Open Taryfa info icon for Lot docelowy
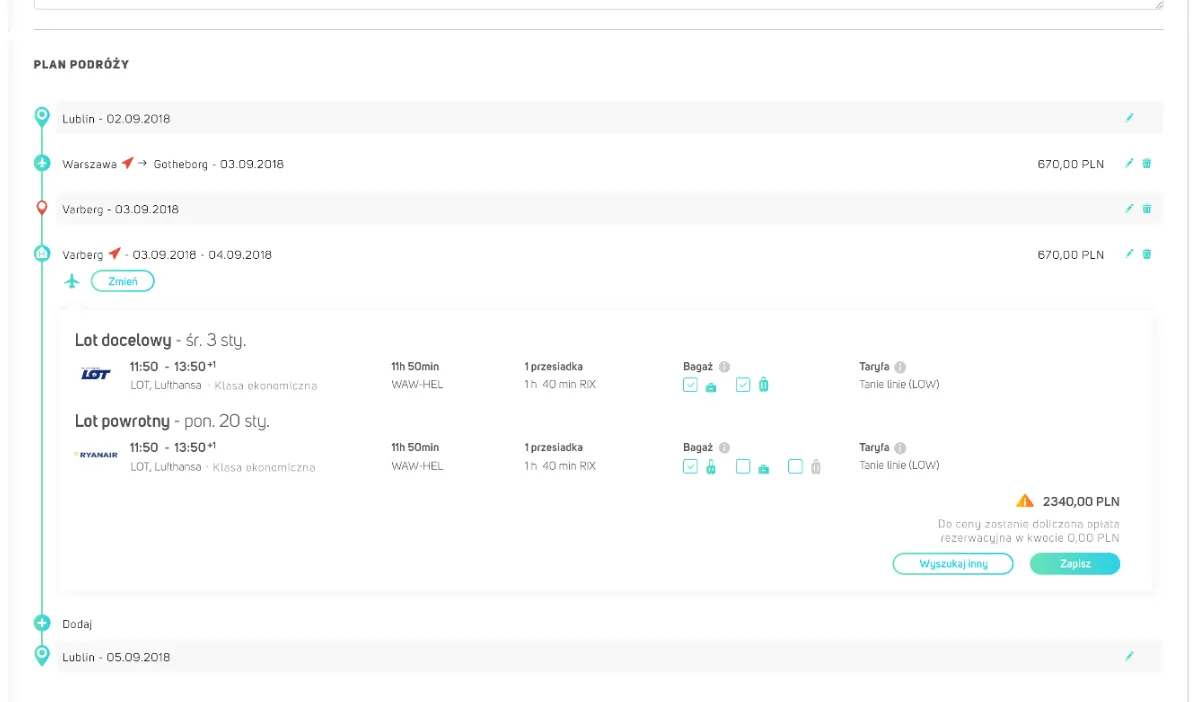The image size is (1197, 702). coord(900,366)
